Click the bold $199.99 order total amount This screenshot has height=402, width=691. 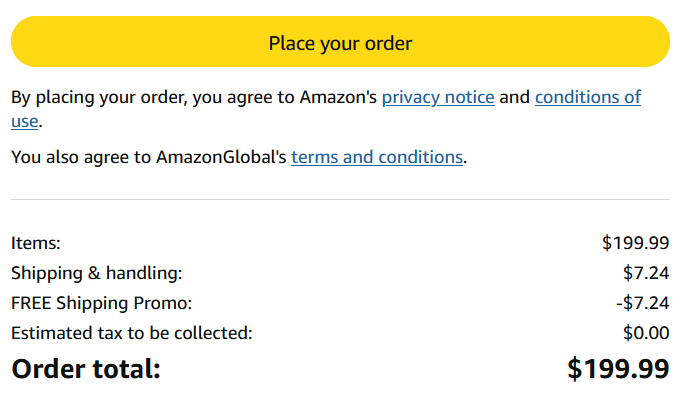(618, 368)
